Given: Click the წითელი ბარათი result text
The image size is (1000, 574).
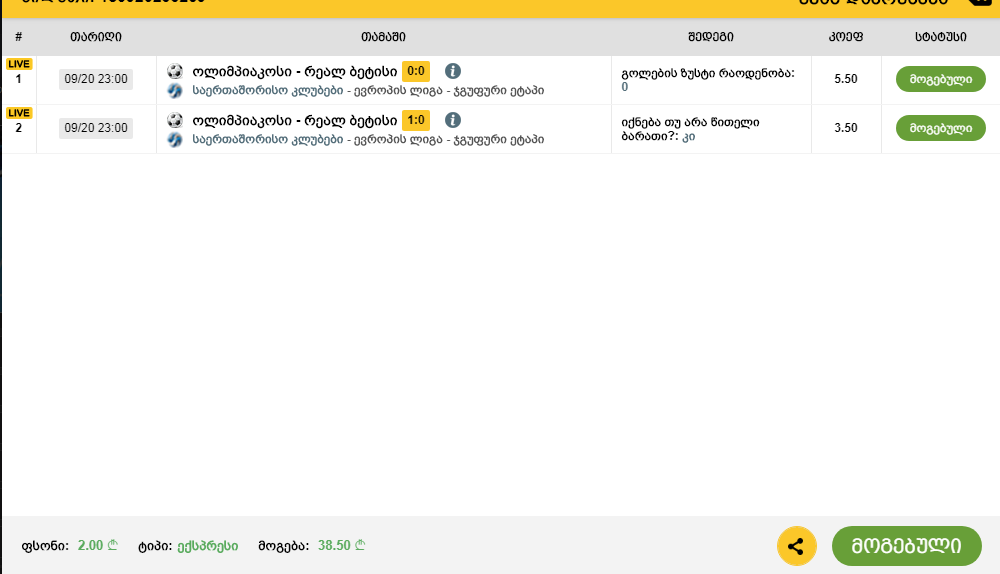Looking at the screenshot, I should [692, 129].
